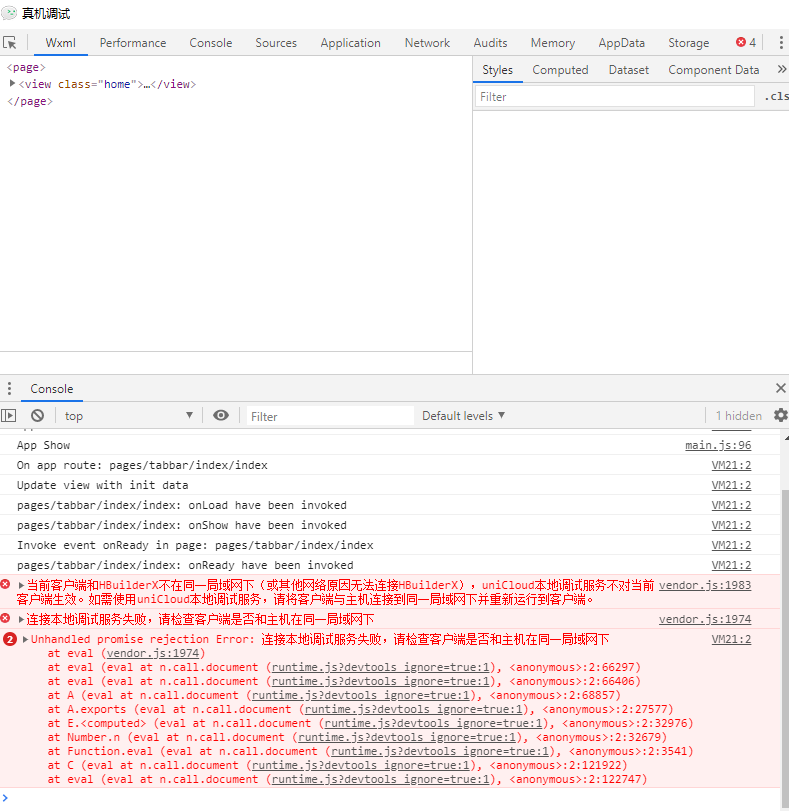The width and height of the screenshot is (789, 811).
Task: Open the Storage tab
Action: [x=689, y=43]
